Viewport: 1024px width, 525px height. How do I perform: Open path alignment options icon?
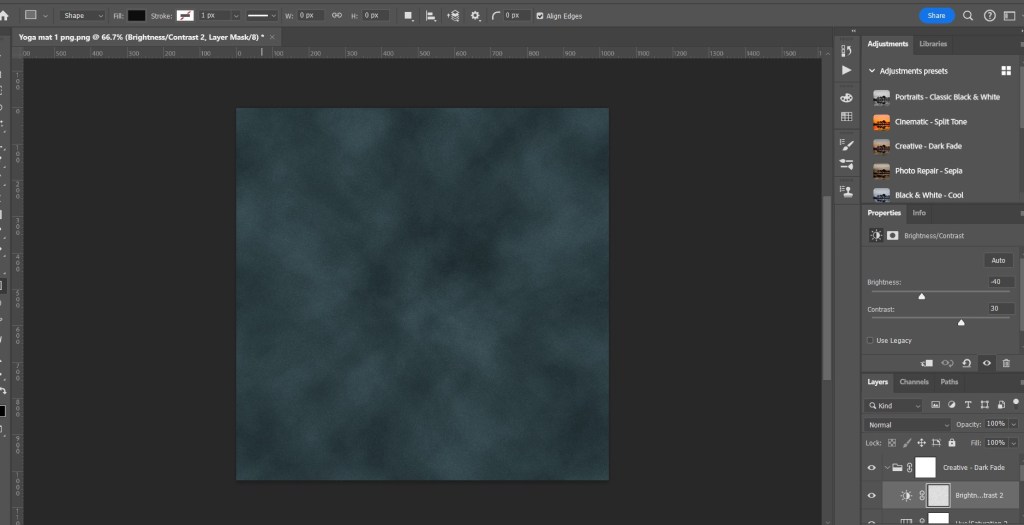point(429,16)
